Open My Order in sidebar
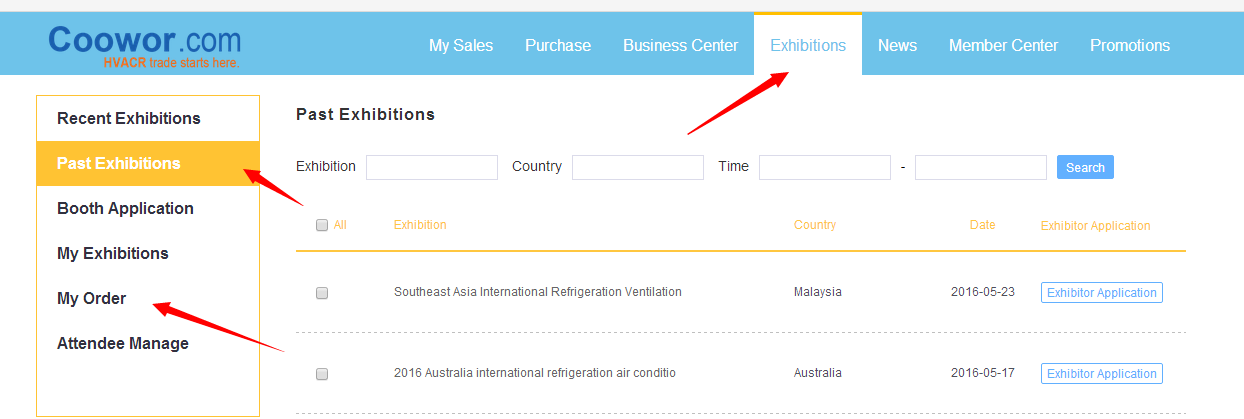This screenshot has width=1244, height=419. [92, 298]
